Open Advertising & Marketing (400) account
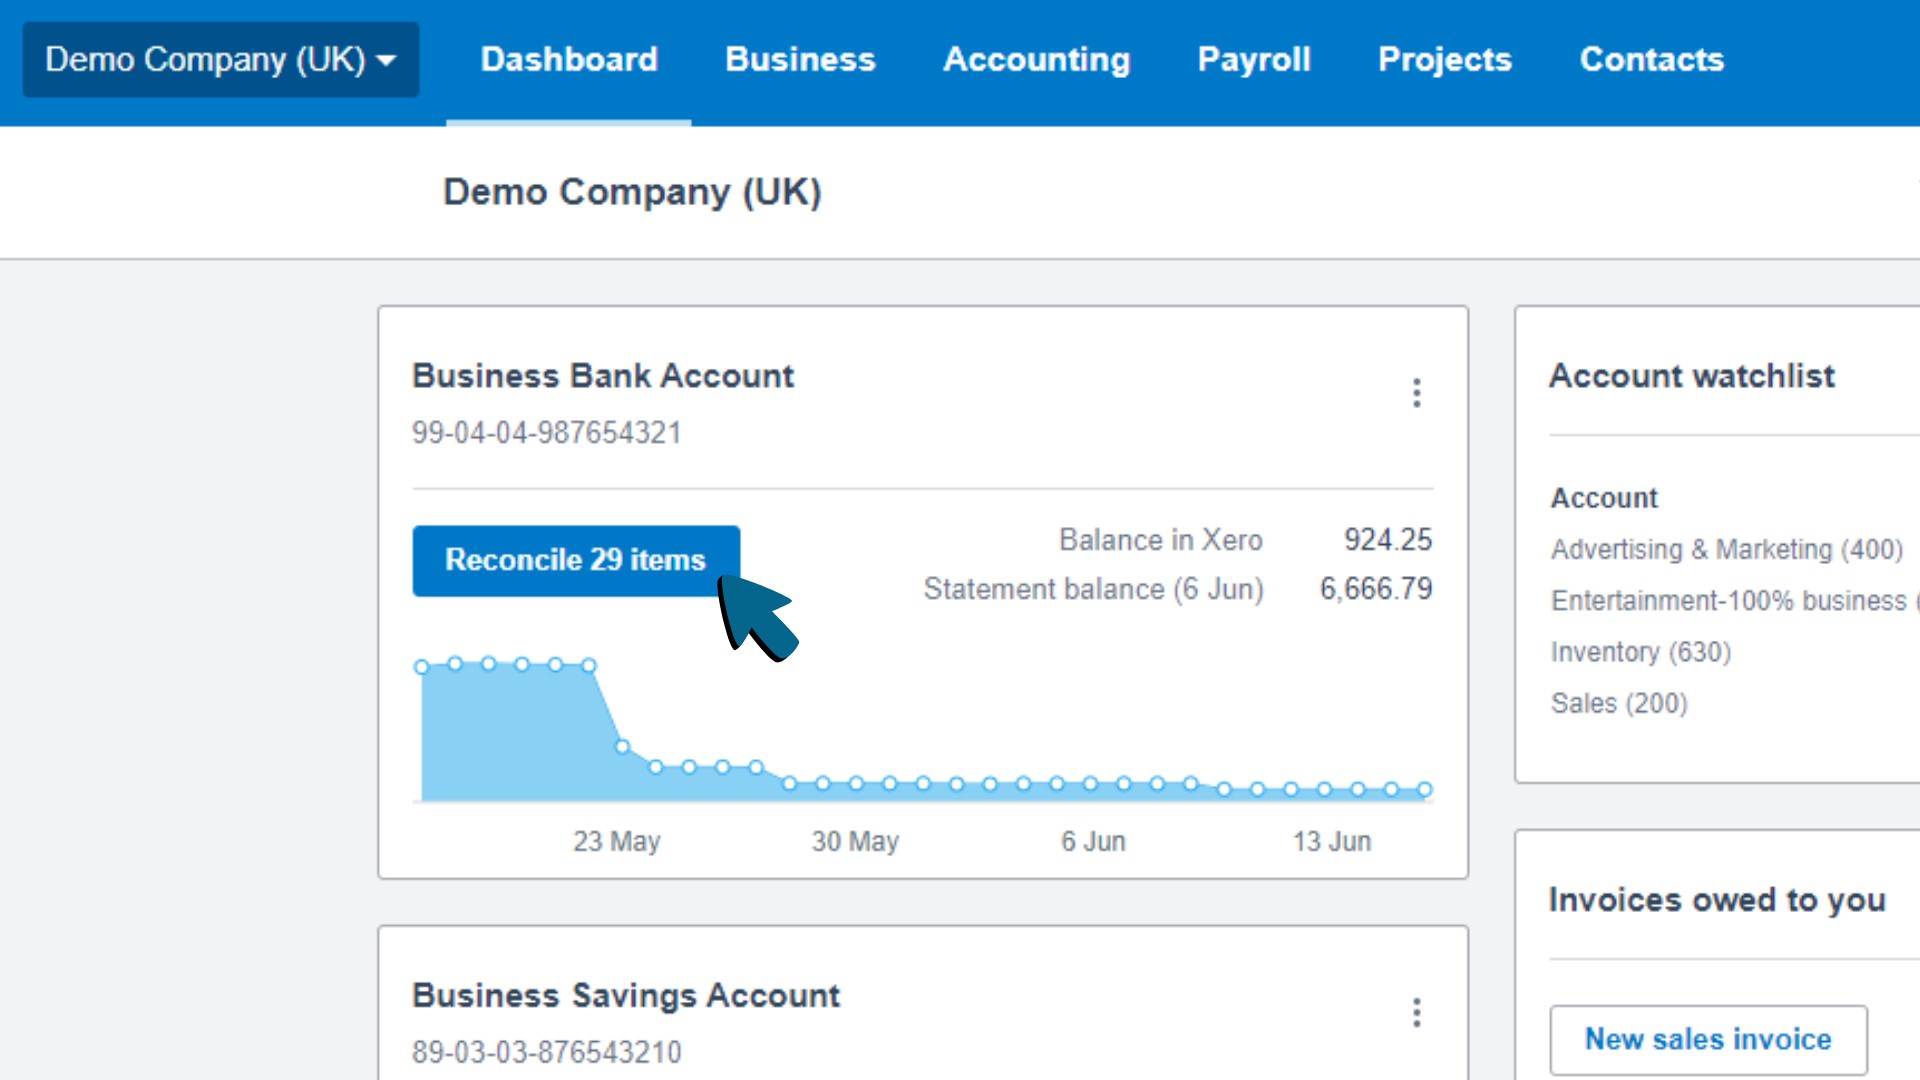This screenshot has height=1080, width=1920. click(x=1727, y=550)
